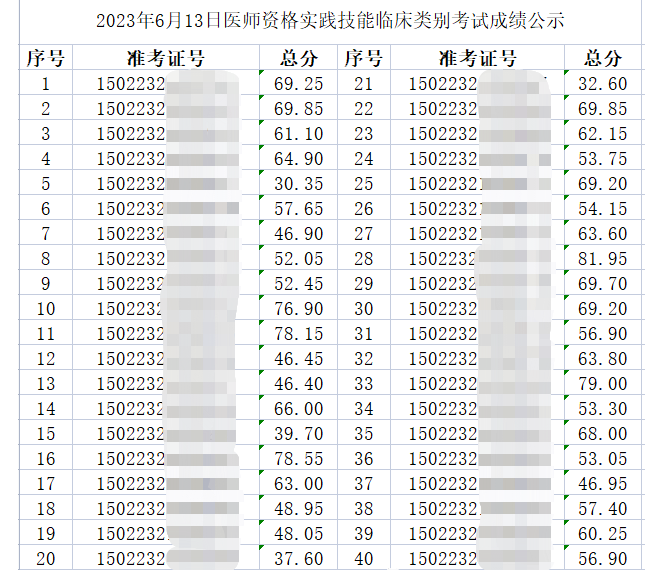Click the score cell showing 66.00

pos(298,409)
